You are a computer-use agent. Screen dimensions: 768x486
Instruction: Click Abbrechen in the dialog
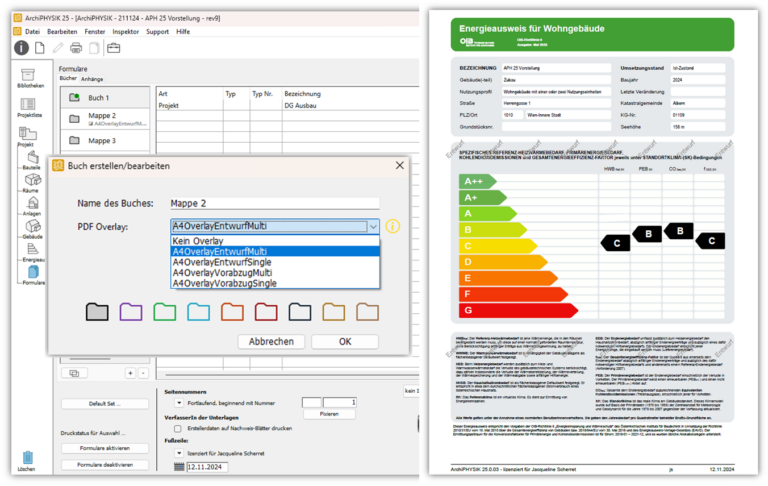pos(271,341)
